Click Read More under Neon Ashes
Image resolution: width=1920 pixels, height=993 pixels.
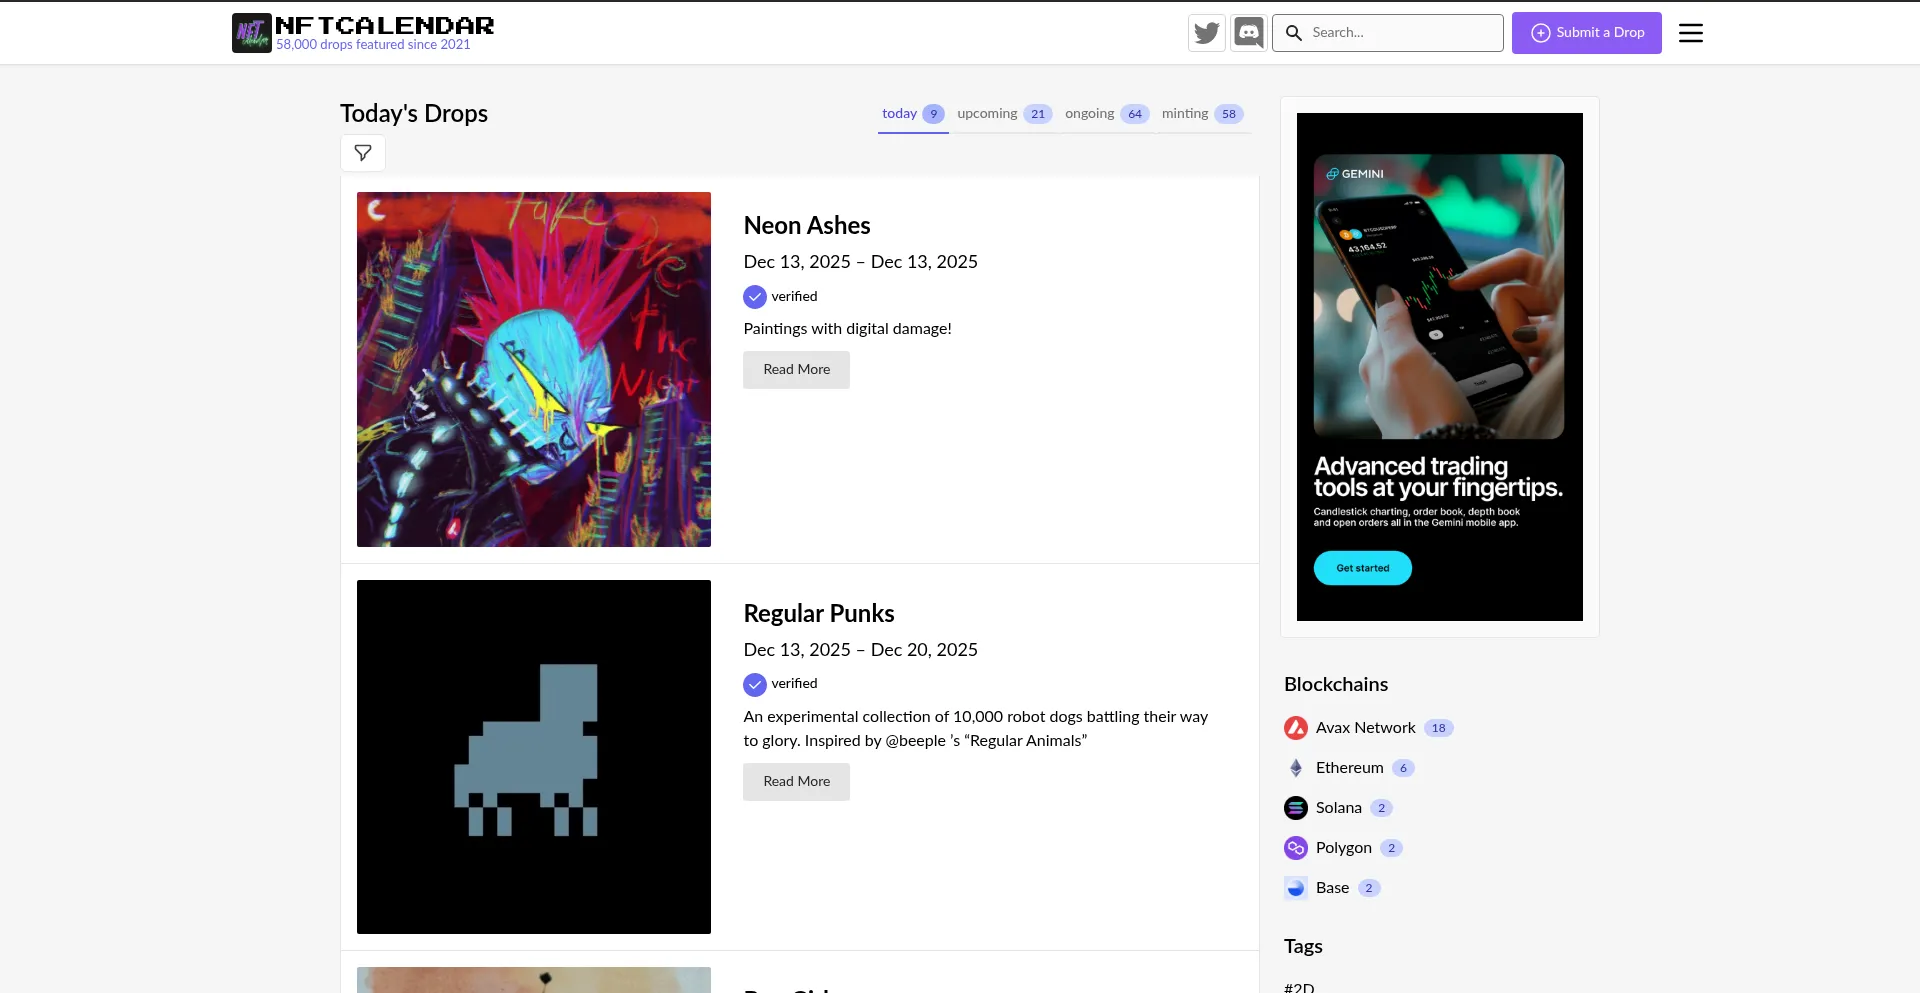(796, 370)
